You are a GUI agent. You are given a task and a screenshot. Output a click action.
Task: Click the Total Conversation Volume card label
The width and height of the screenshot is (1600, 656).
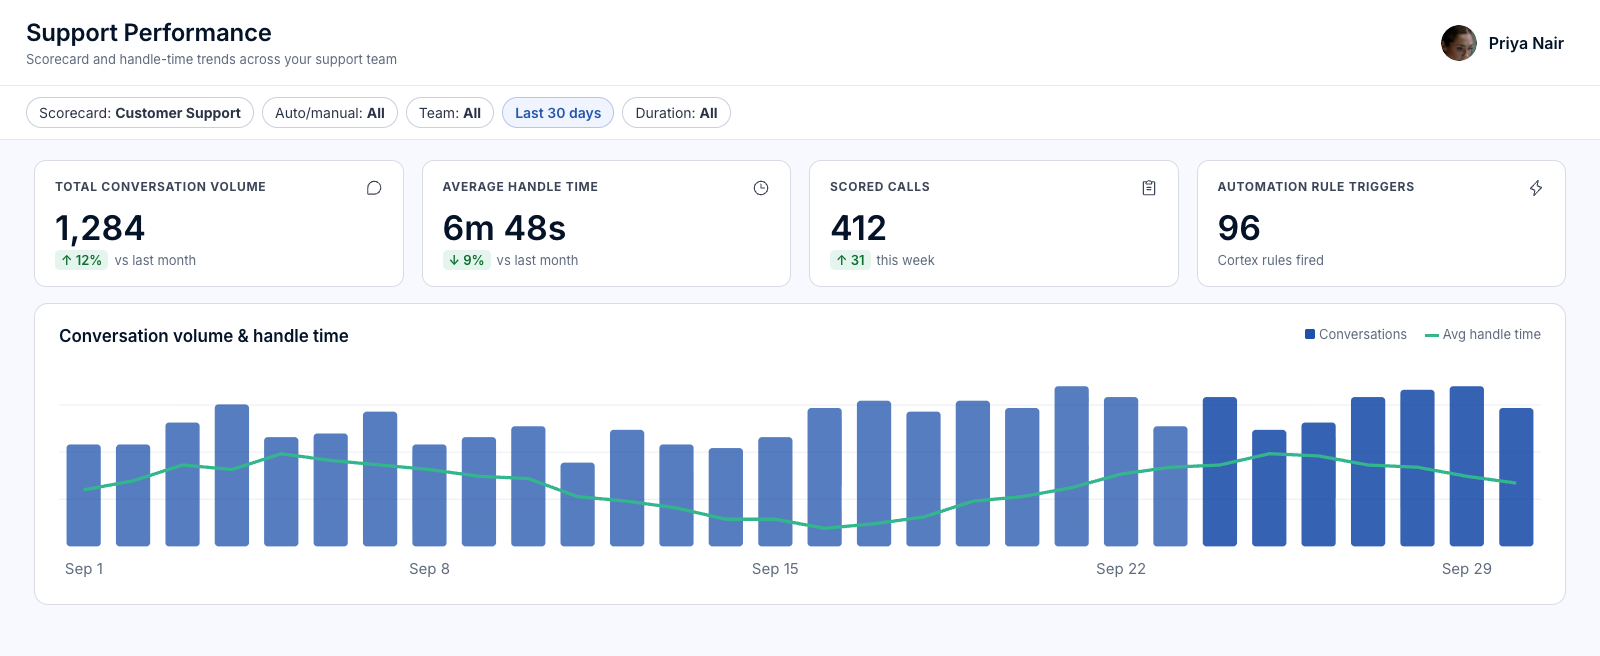pos(160,187)
